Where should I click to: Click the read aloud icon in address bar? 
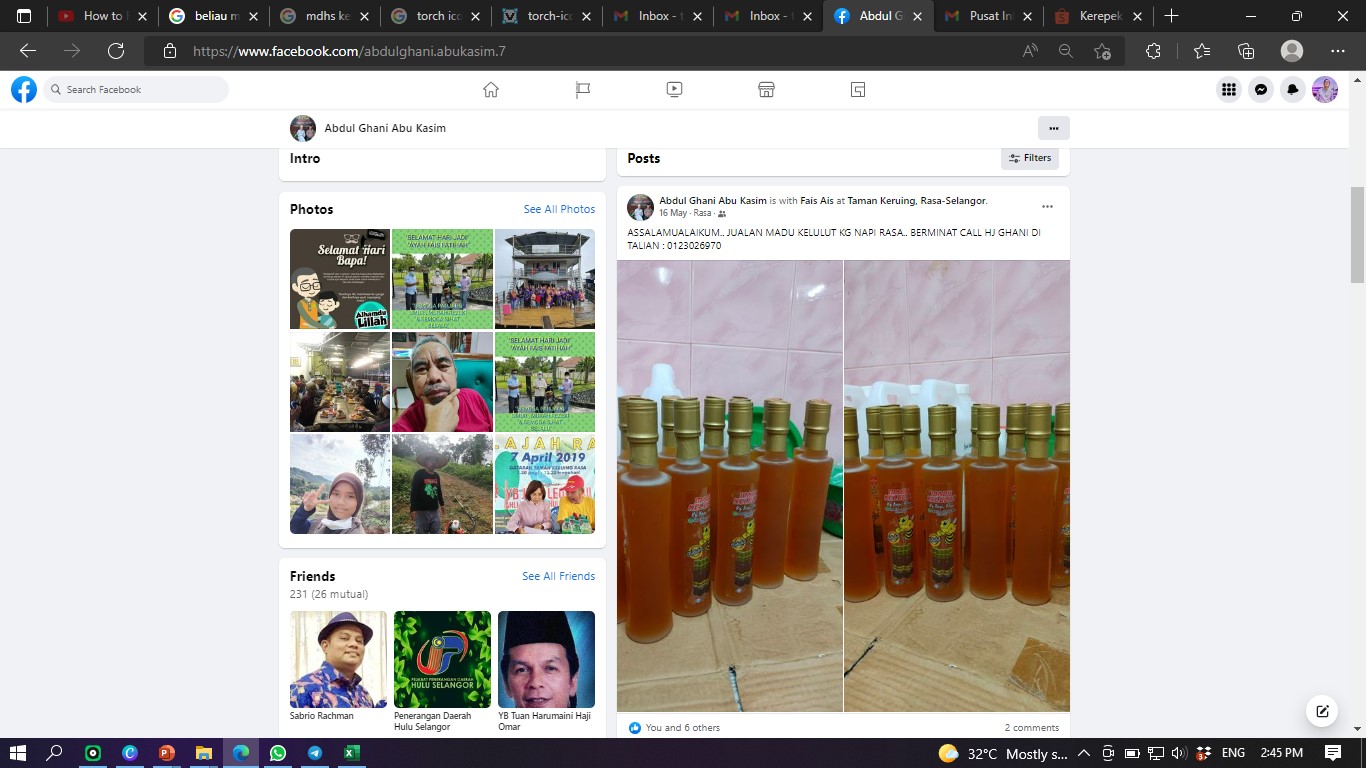pos(1030,51)
